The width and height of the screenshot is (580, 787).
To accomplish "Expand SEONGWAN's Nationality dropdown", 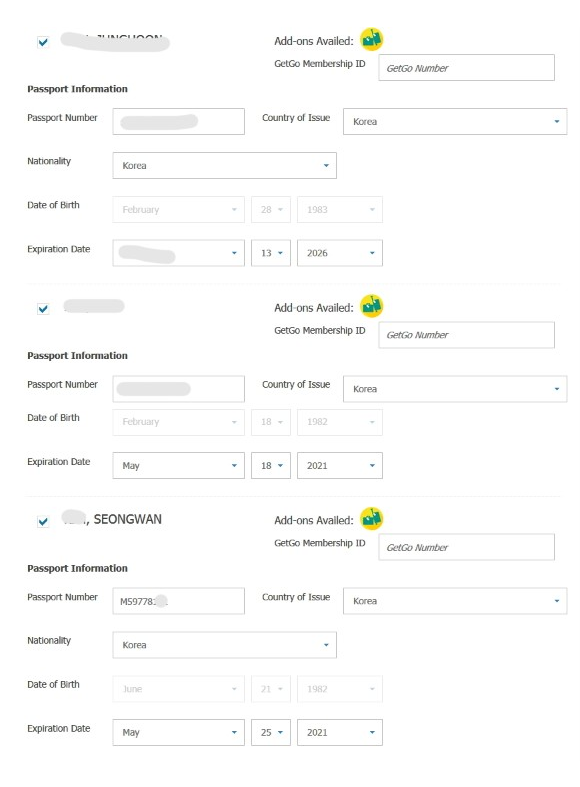I will click(x=224, y=645).
